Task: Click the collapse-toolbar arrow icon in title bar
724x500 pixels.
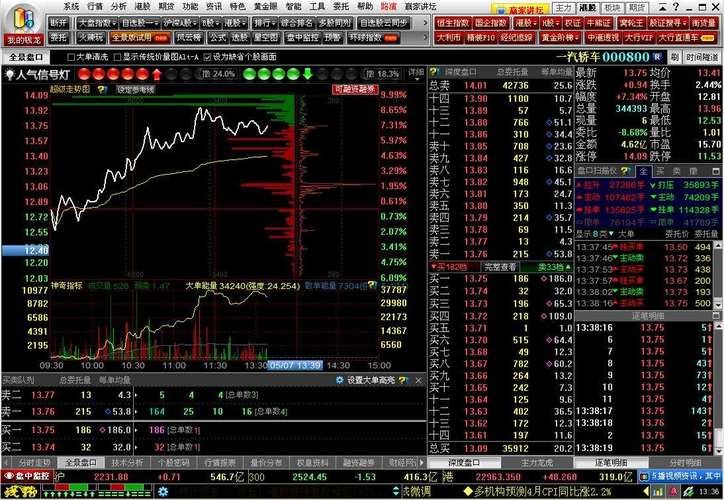Action: 663,7
